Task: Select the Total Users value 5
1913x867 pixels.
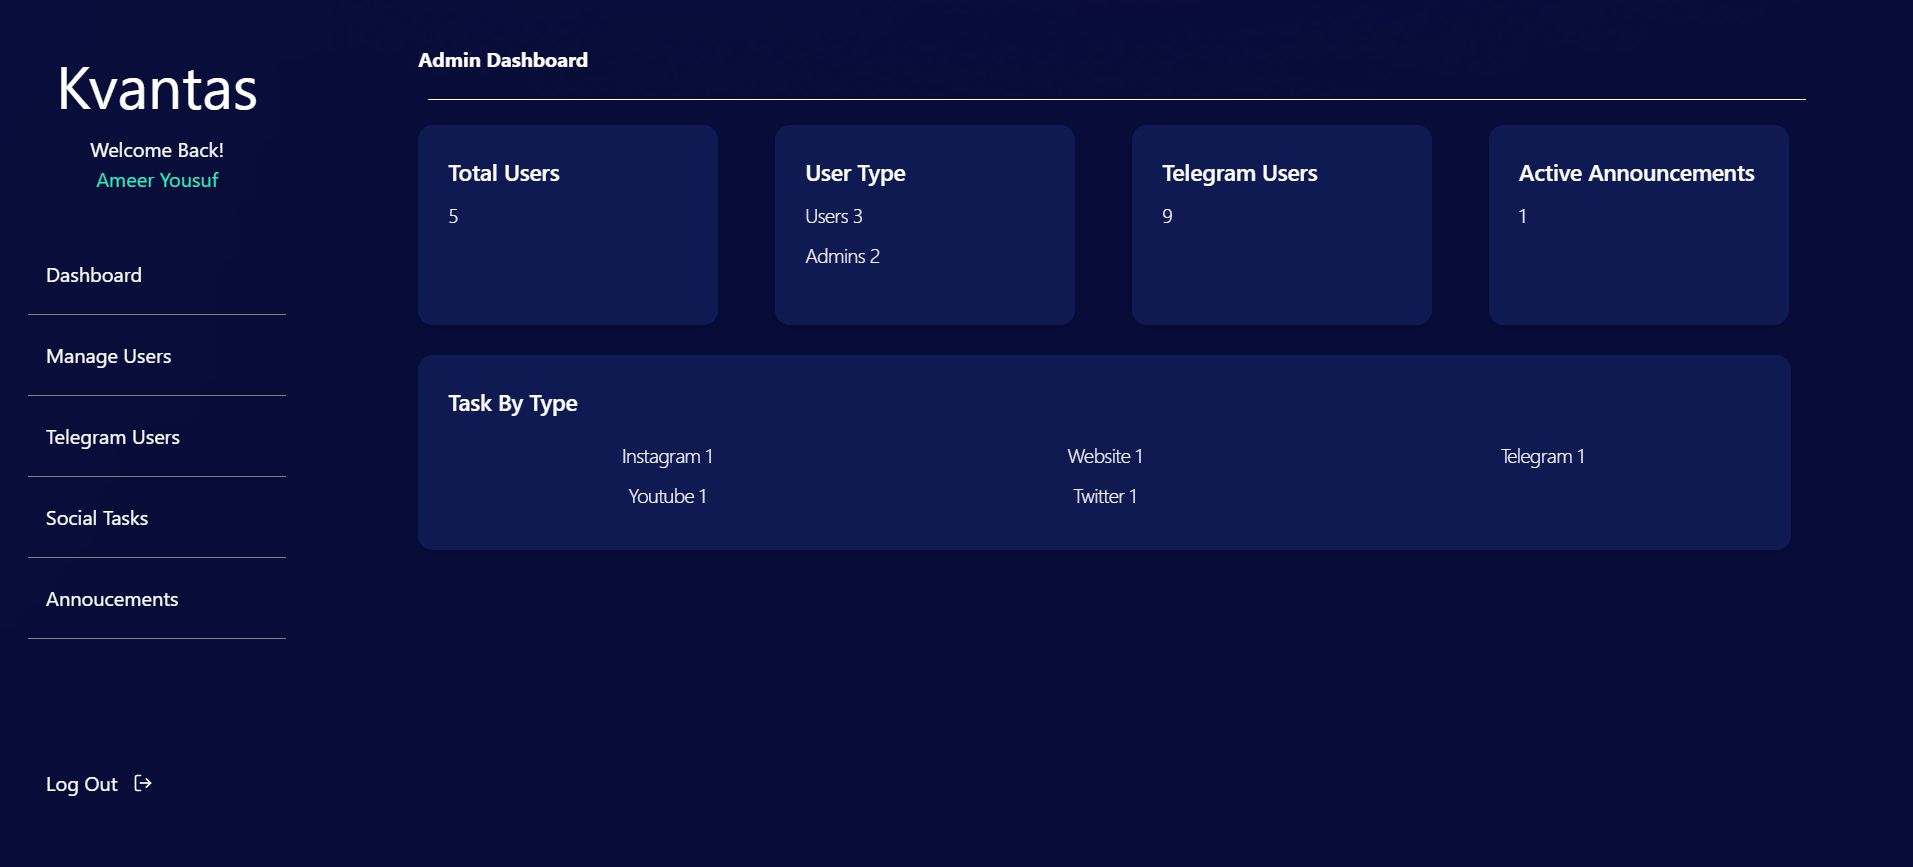Action: point(453,216)
